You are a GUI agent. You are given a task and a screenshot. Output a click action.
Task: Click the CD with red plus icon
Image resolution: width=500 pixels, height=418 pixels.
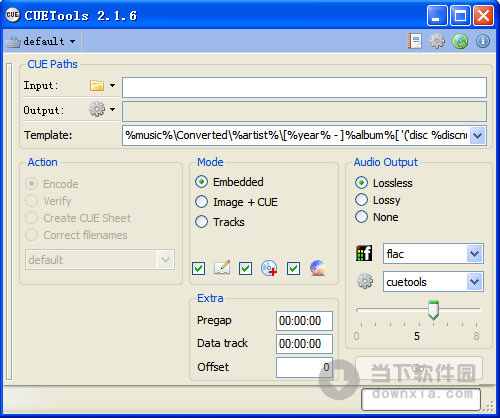coord(269,268)
